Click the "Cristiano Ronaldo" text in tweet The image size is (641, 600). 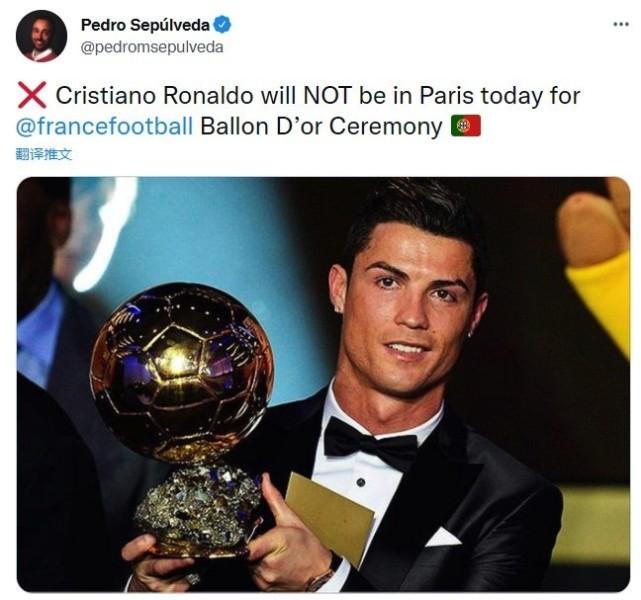155,96
